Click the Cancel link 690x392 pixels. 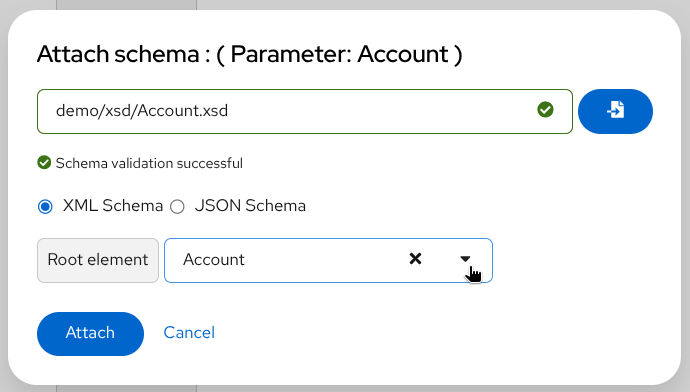pyautogui.click(x=189, y=333)
